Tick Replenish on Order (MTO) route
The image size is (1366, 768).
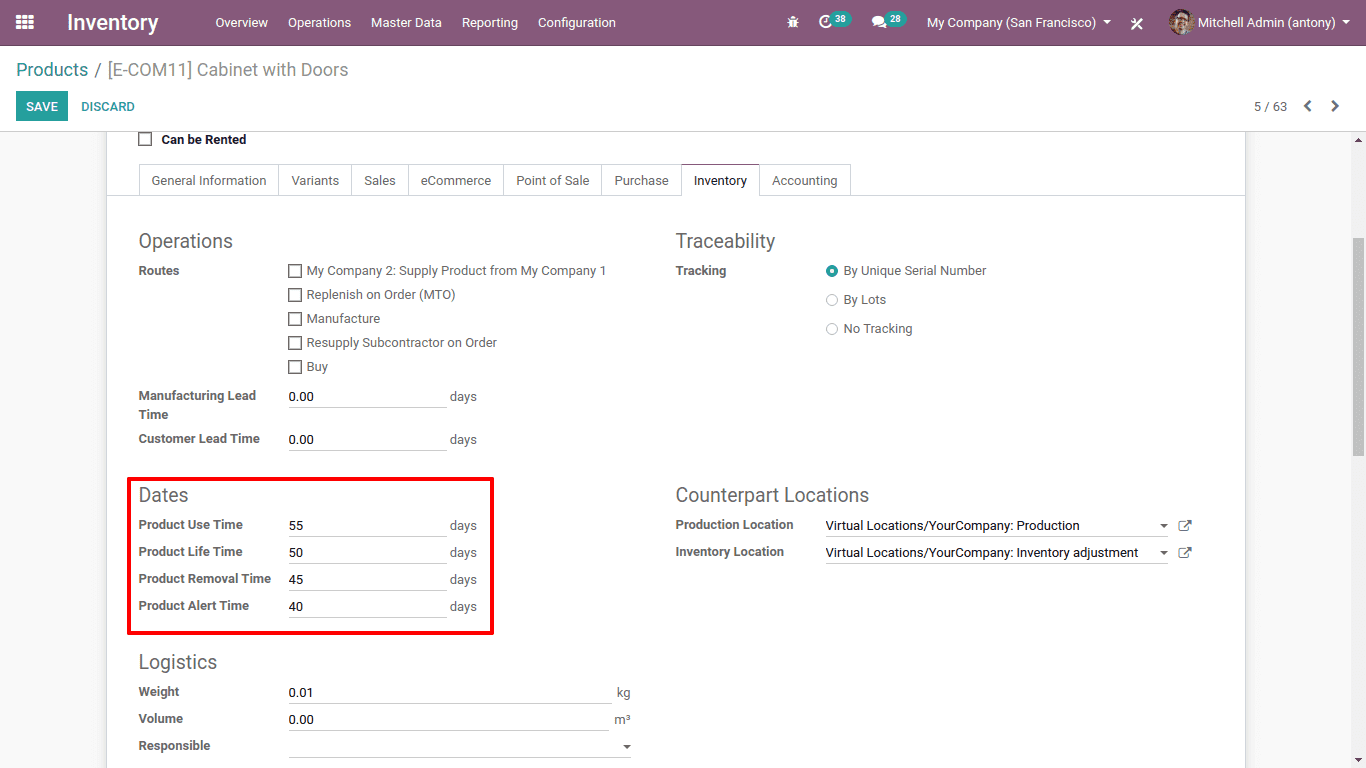[295, 295]
